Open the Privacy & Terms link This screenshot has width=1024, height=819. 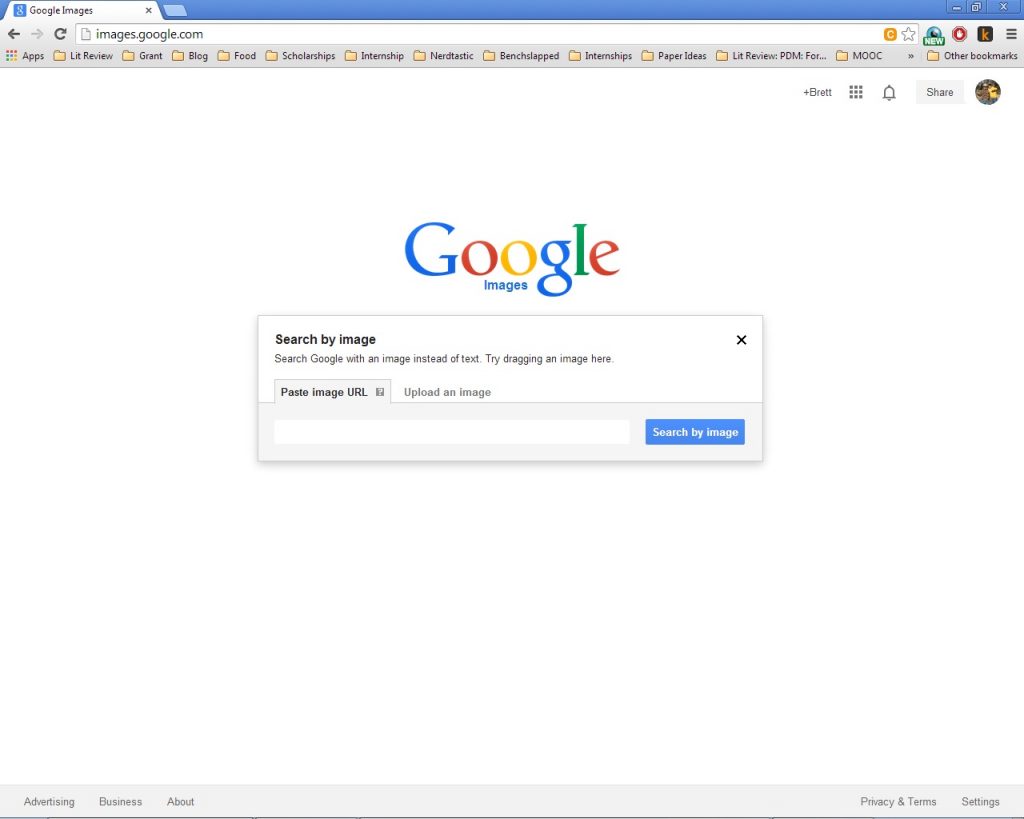point(898,801)
